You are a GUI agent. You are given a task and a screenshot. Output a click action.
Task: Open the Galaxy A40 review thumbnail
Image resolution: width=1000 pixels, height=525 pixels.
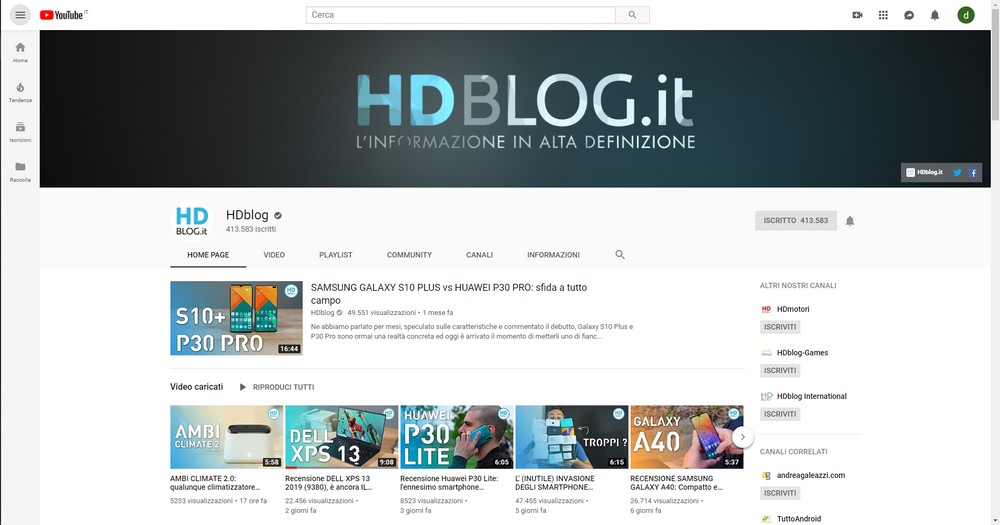(686, 437)
